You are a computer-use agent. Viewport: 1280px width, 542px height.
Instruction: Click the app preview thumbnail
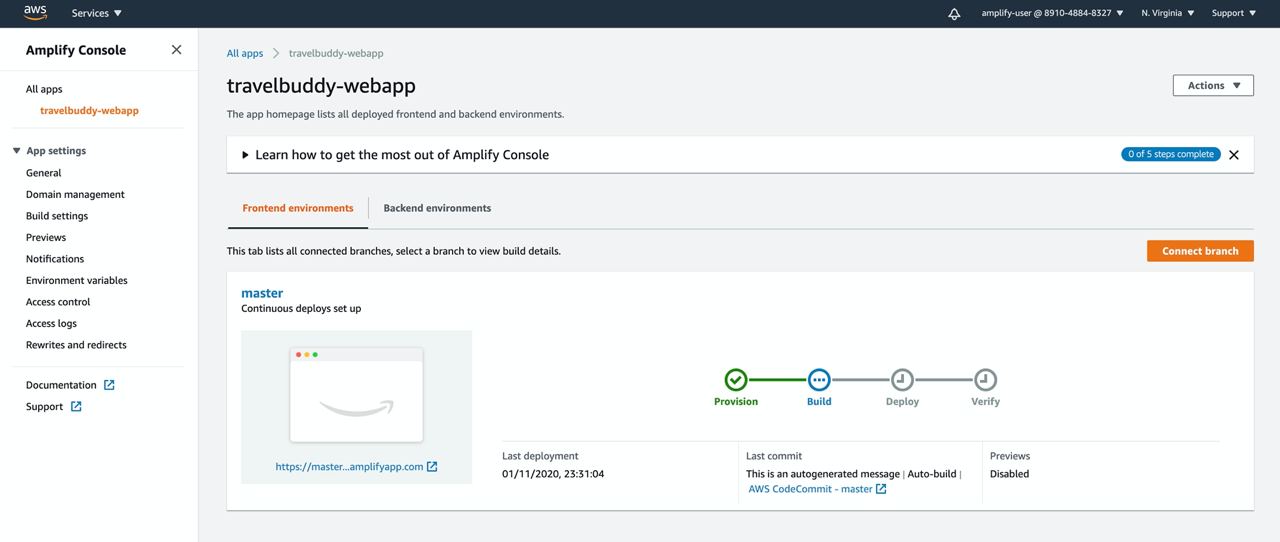356,395
